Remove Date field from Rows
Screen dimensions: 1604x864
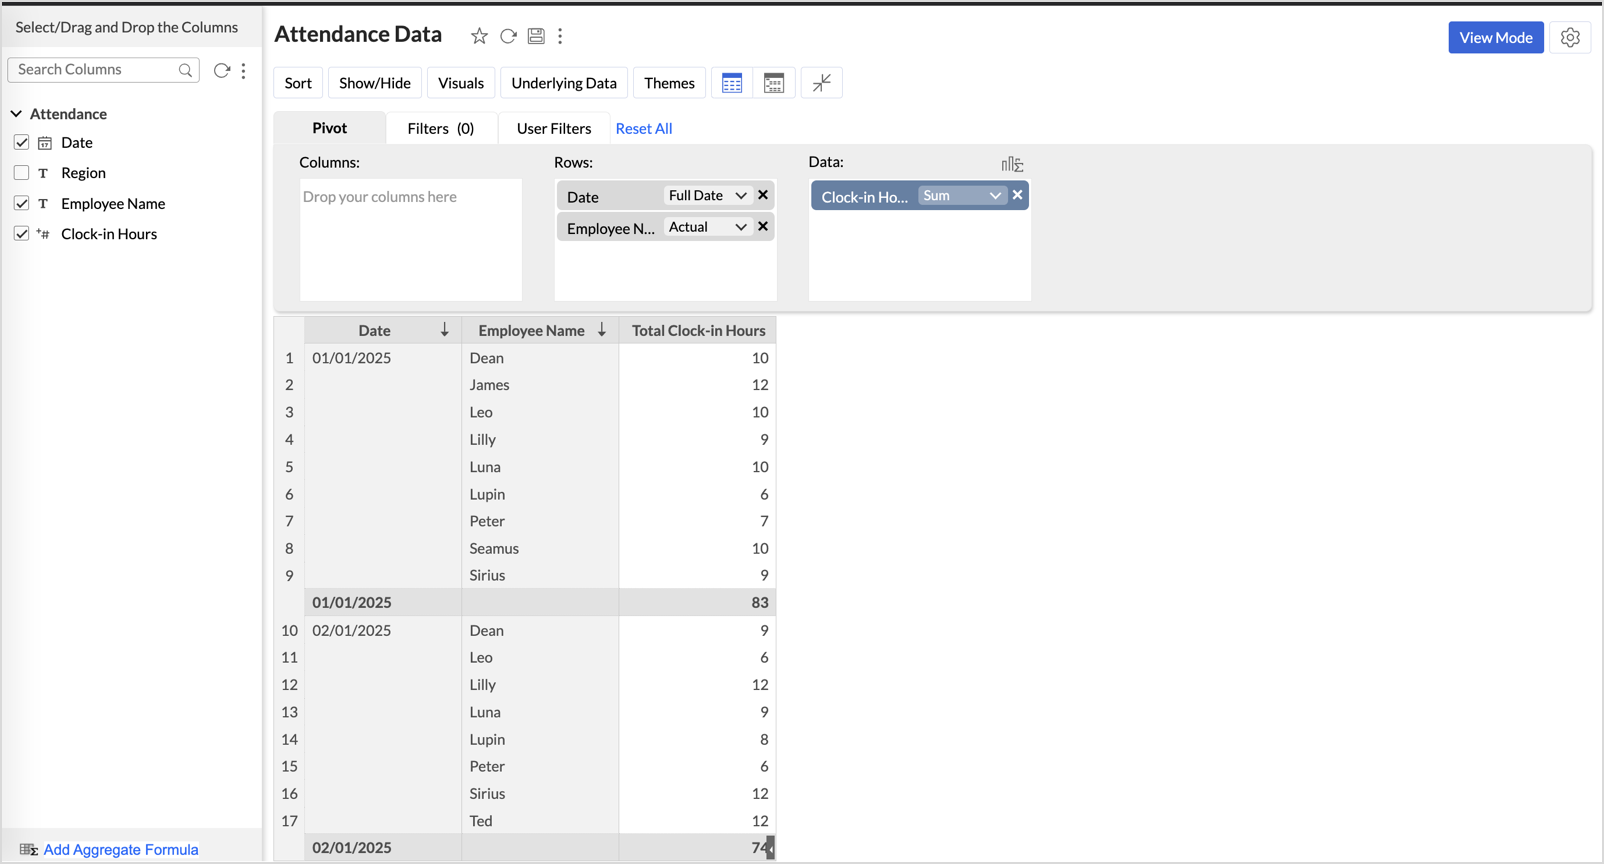coord(763,196)
